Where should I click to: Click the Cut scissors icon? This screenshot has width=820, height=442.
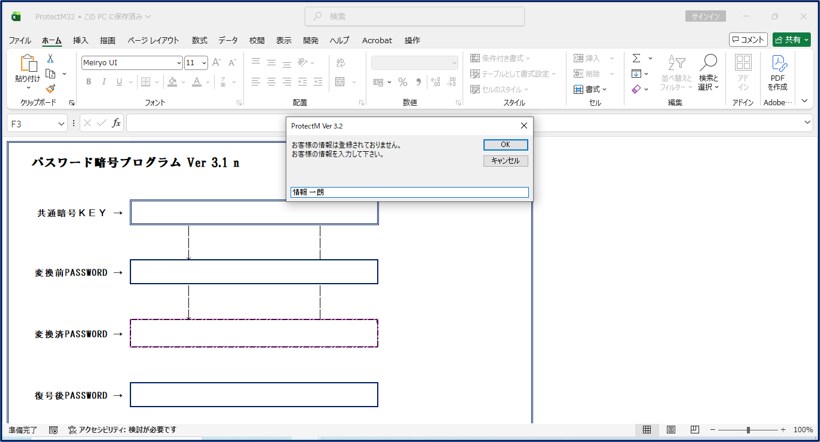[51, 59]
